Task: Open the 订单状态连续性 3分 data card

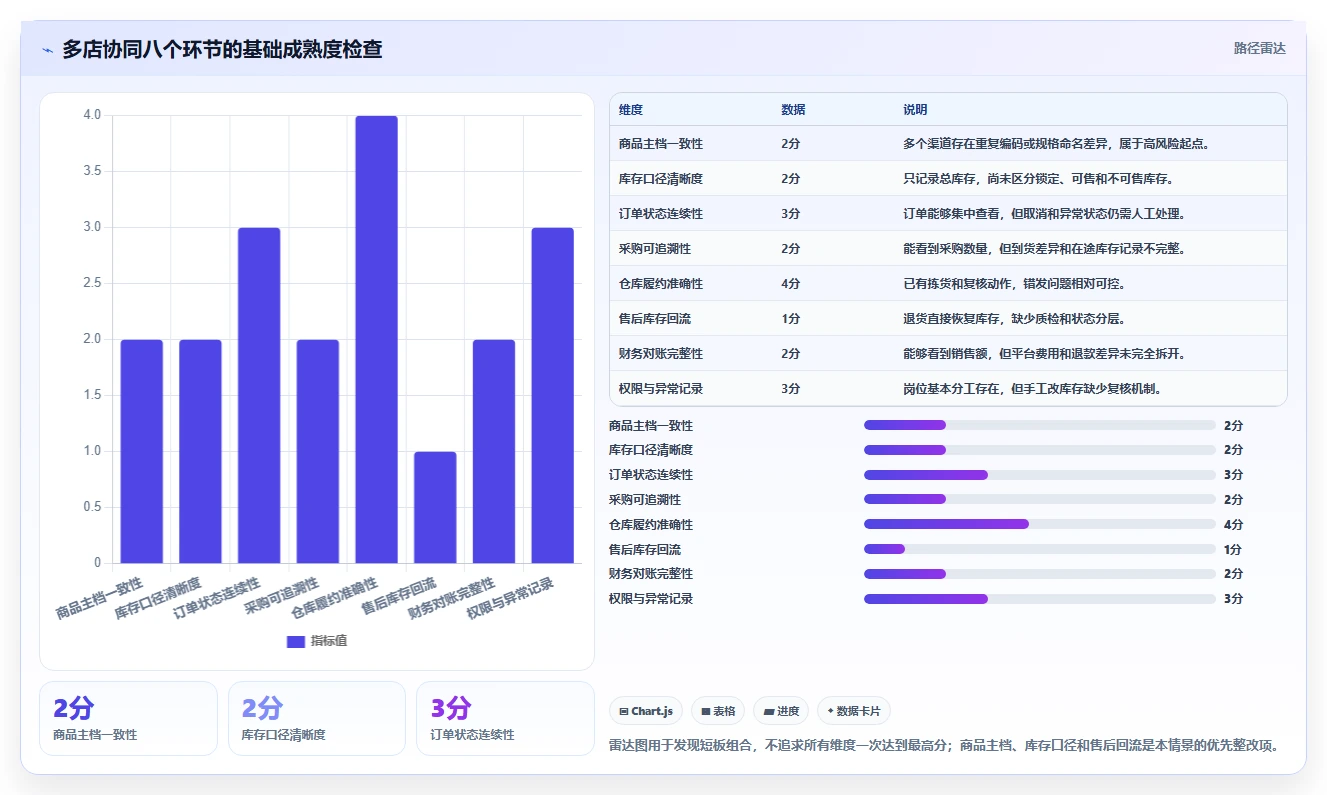Action: click(x=505, y=718)
